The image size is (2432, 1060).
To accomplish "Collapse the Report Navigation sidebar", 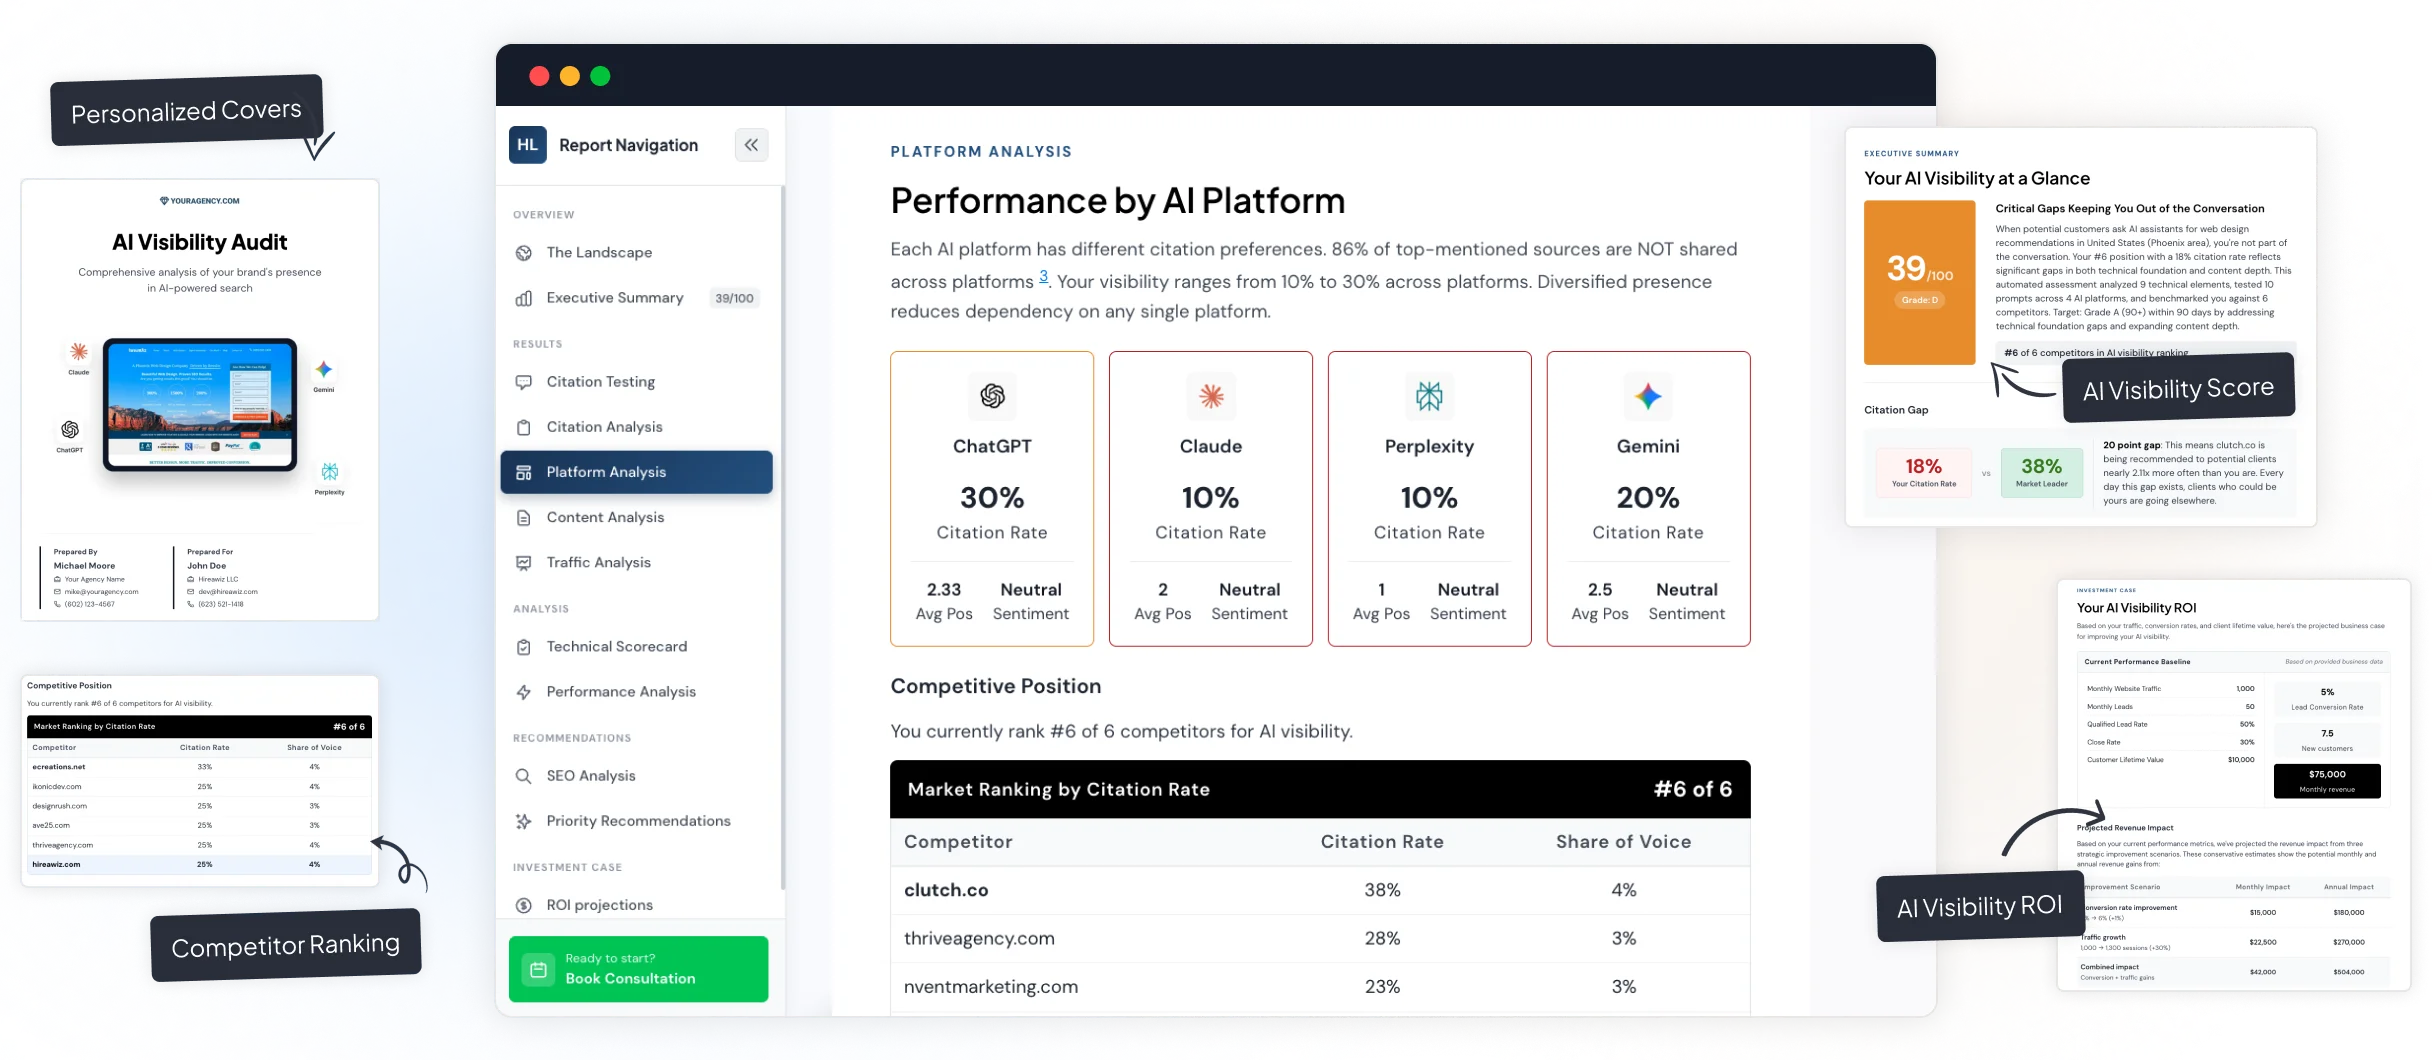I will click(x=751, y=145).
